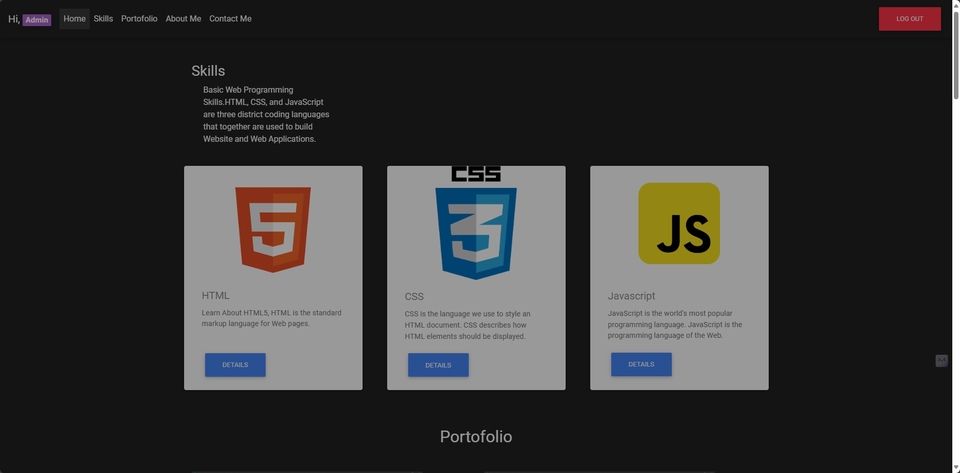Click the Javascript card title

coord(631,296)
